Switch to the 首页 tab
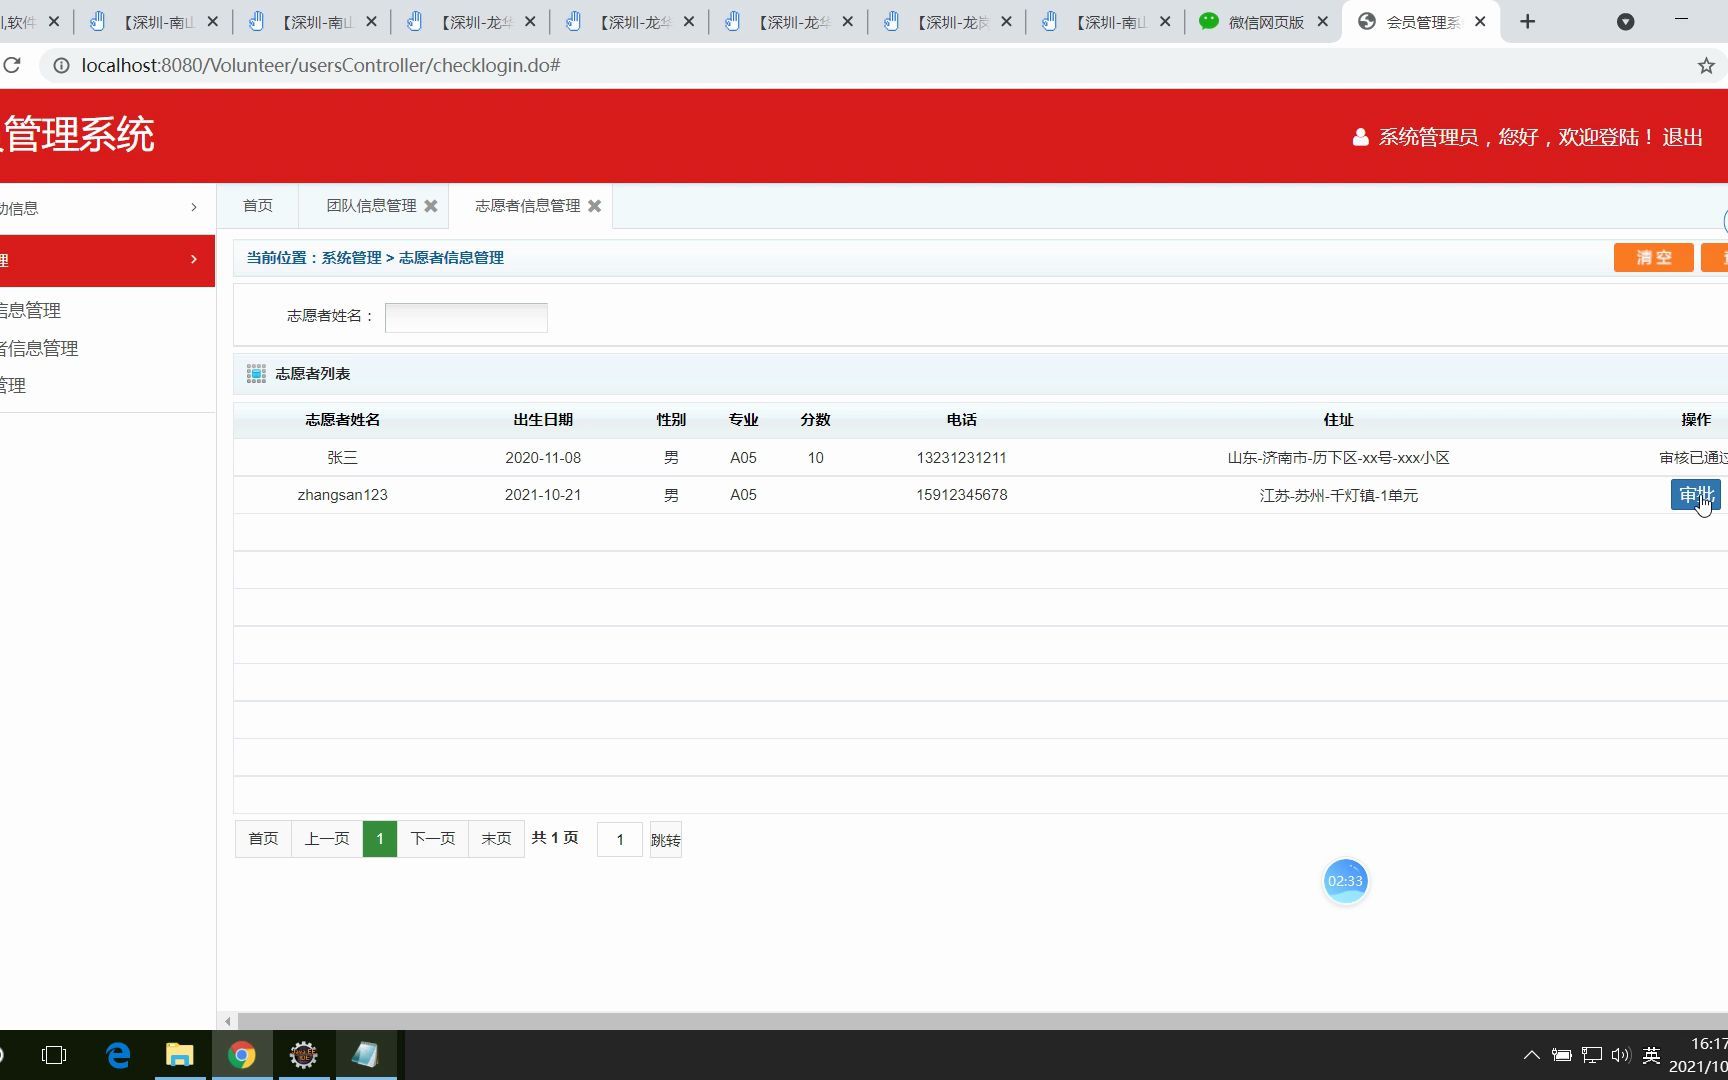The image size is (1728, 1080). click(x=258, y=206)
